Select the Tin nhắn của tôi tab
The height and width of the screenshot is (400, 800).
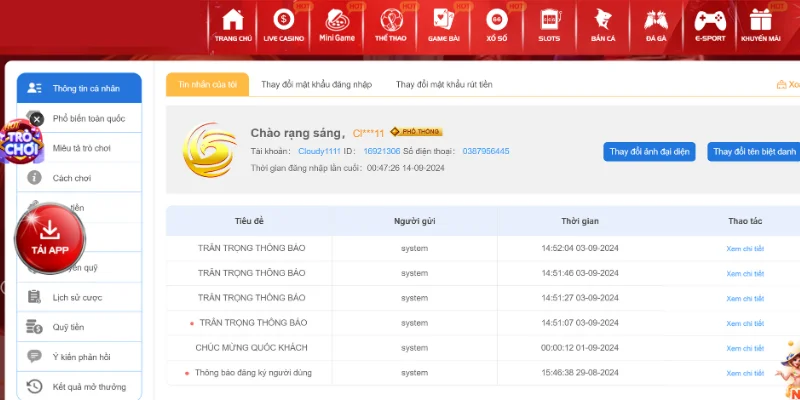tap(208, 85)
